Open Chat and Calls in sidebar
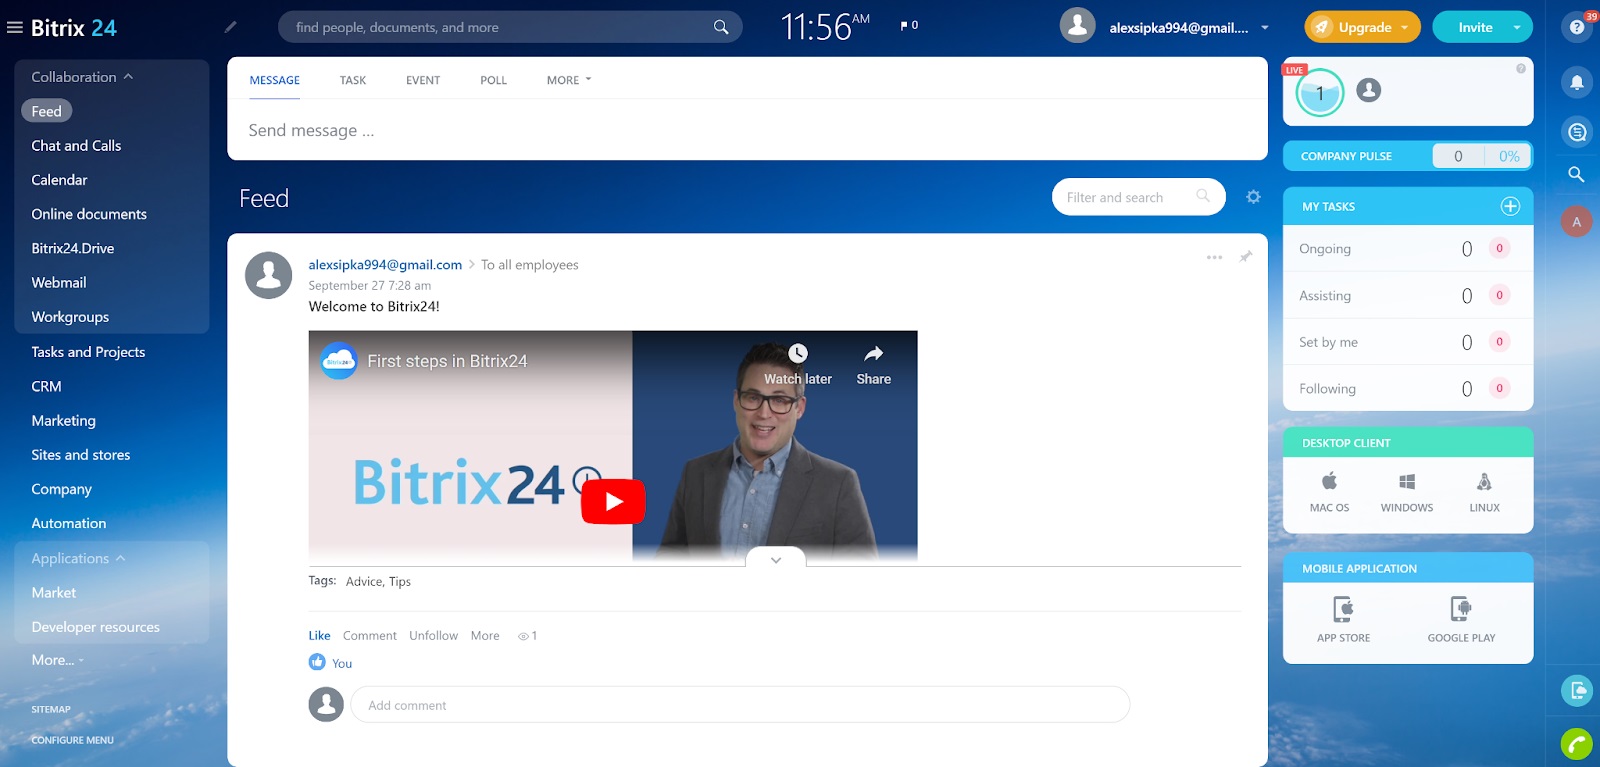Image resolution: width=1600 pixels, height=767 pixels. [x=76, y=146]
